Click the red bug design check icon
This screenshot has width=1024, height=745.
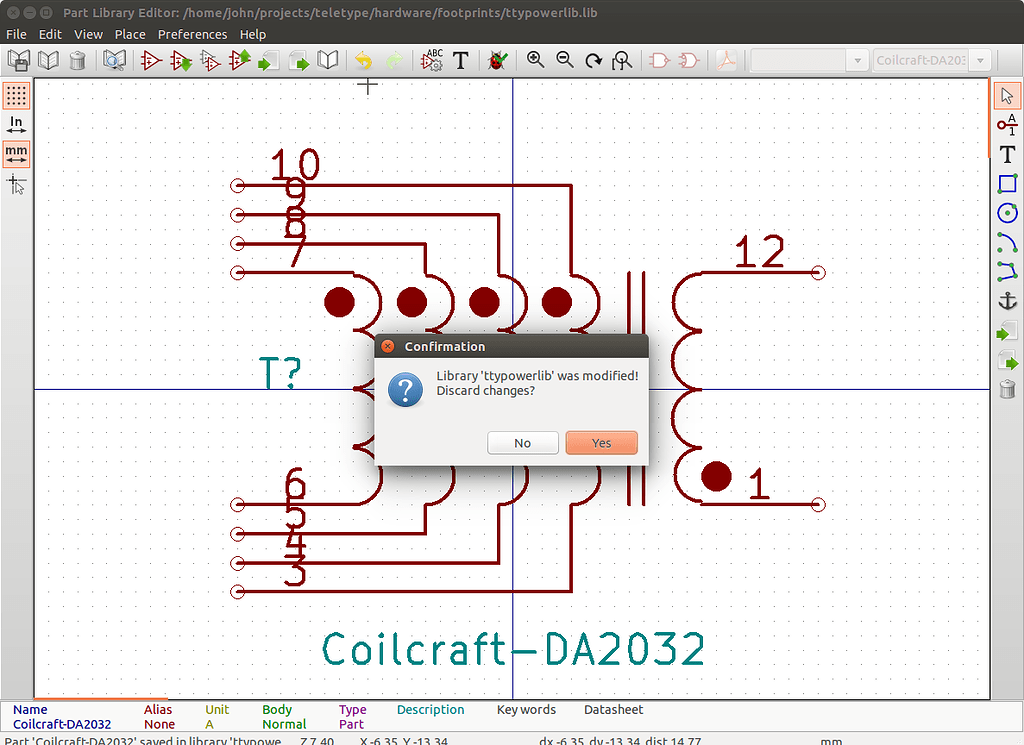coord(496,61)
